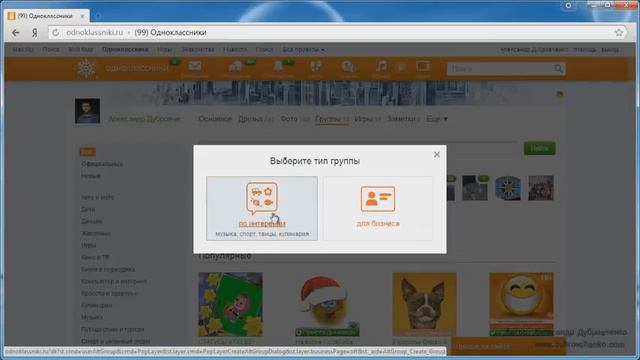
Task: Open 'Все проекты' dropdown in top bar
Action: tap(303, 49)
